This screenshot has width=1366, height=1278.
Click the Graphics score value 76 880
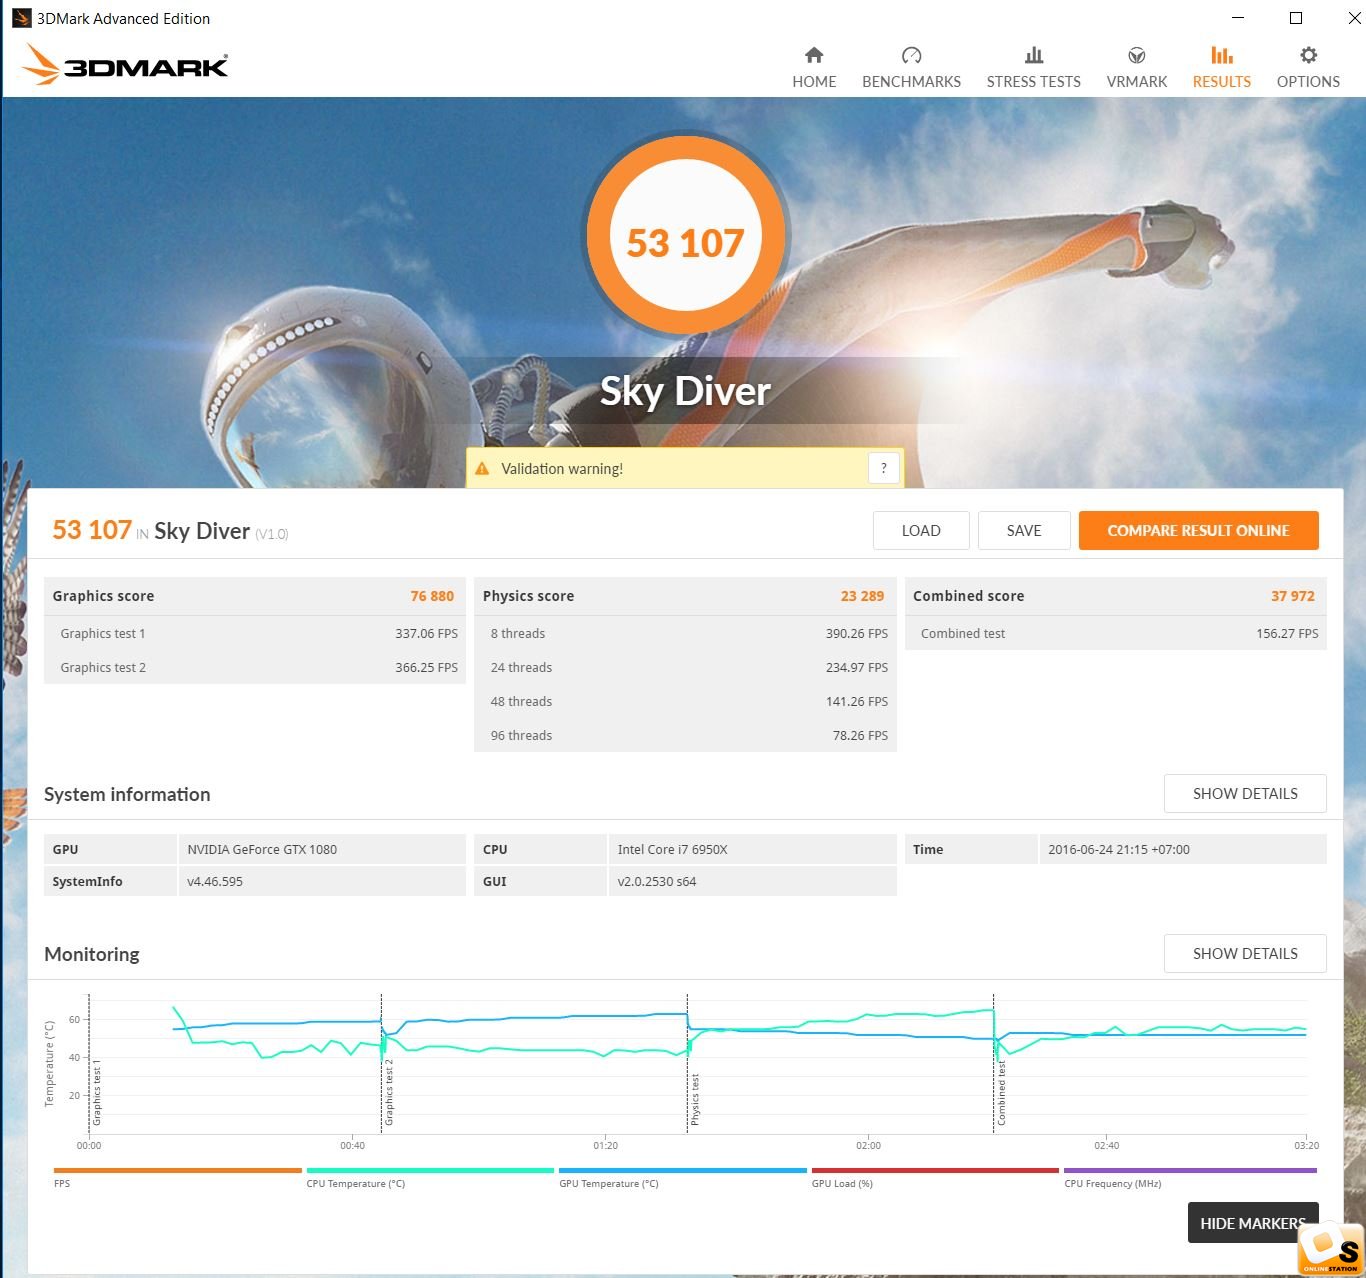tap(432, 596)
